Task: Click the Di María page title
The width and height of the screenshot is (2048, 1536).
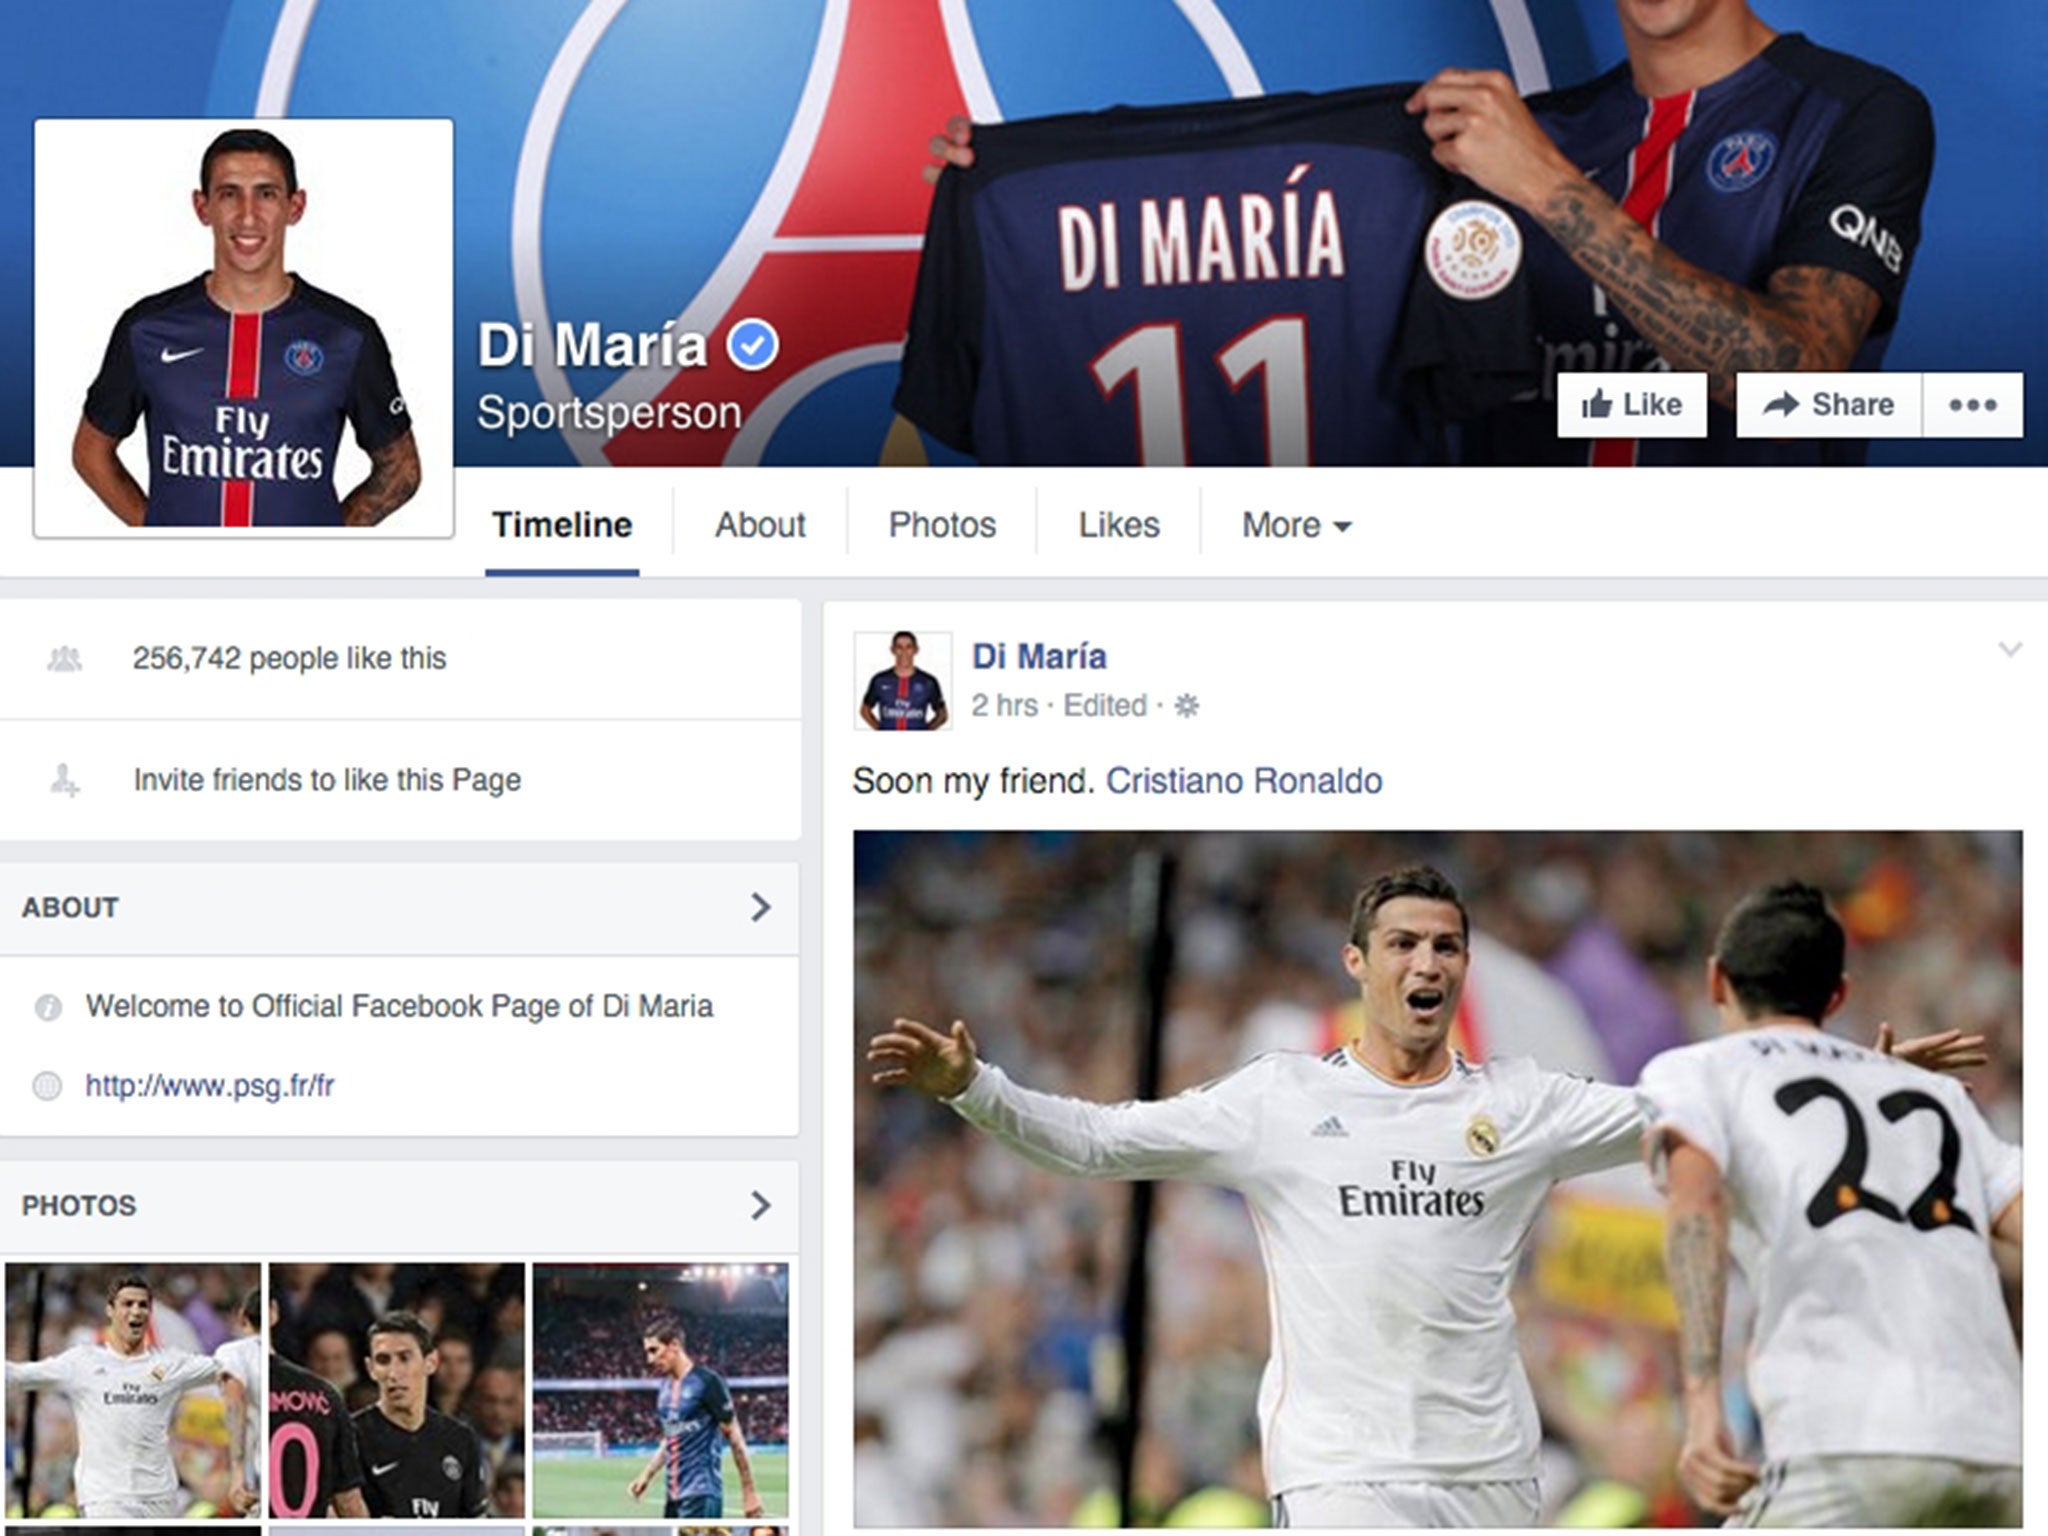Action: [x=592, y=345]
